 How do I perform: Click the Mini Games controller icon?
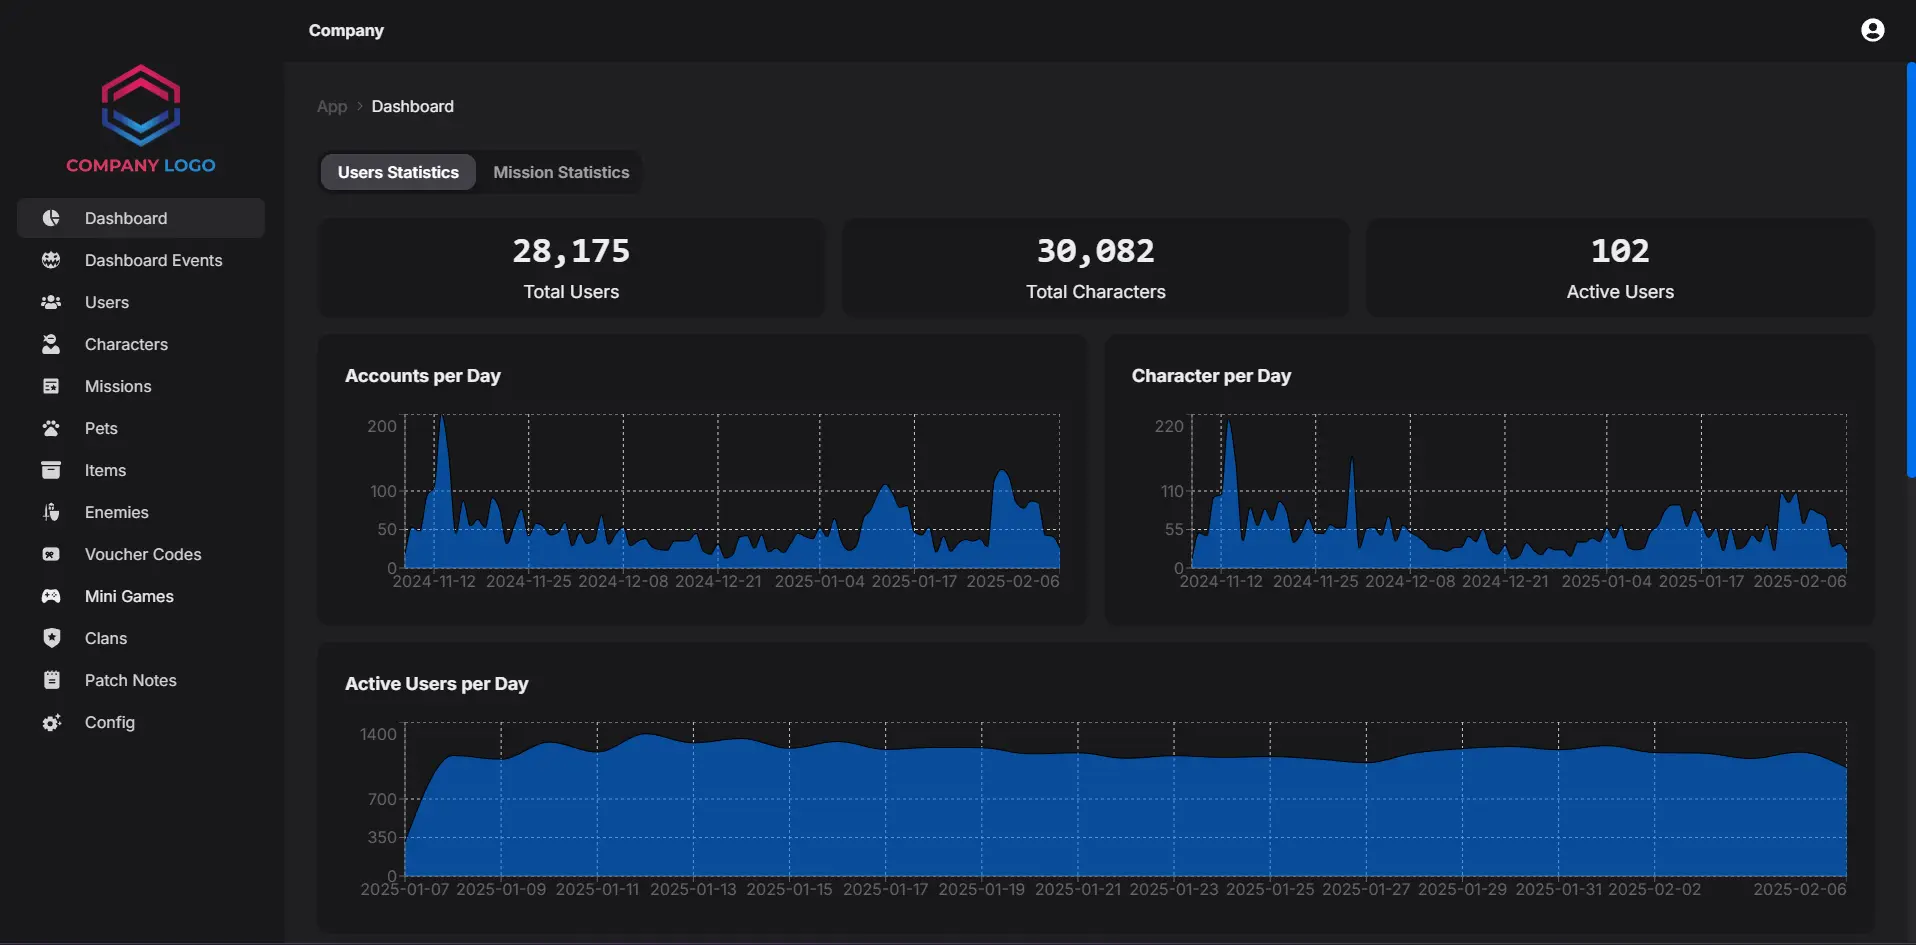(x=51, y=596)
